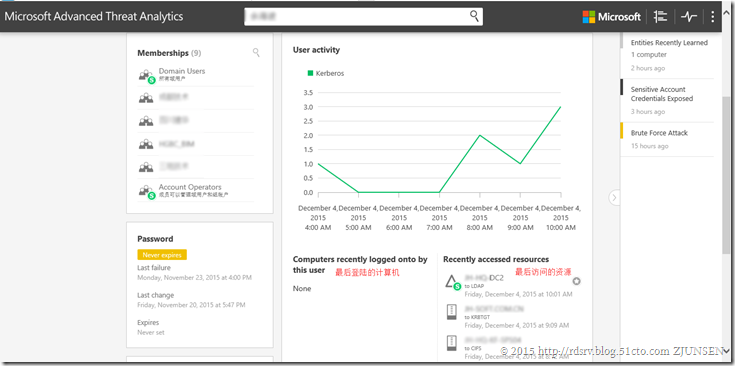Click the 10:00 AM chart data point

[560, 107]
